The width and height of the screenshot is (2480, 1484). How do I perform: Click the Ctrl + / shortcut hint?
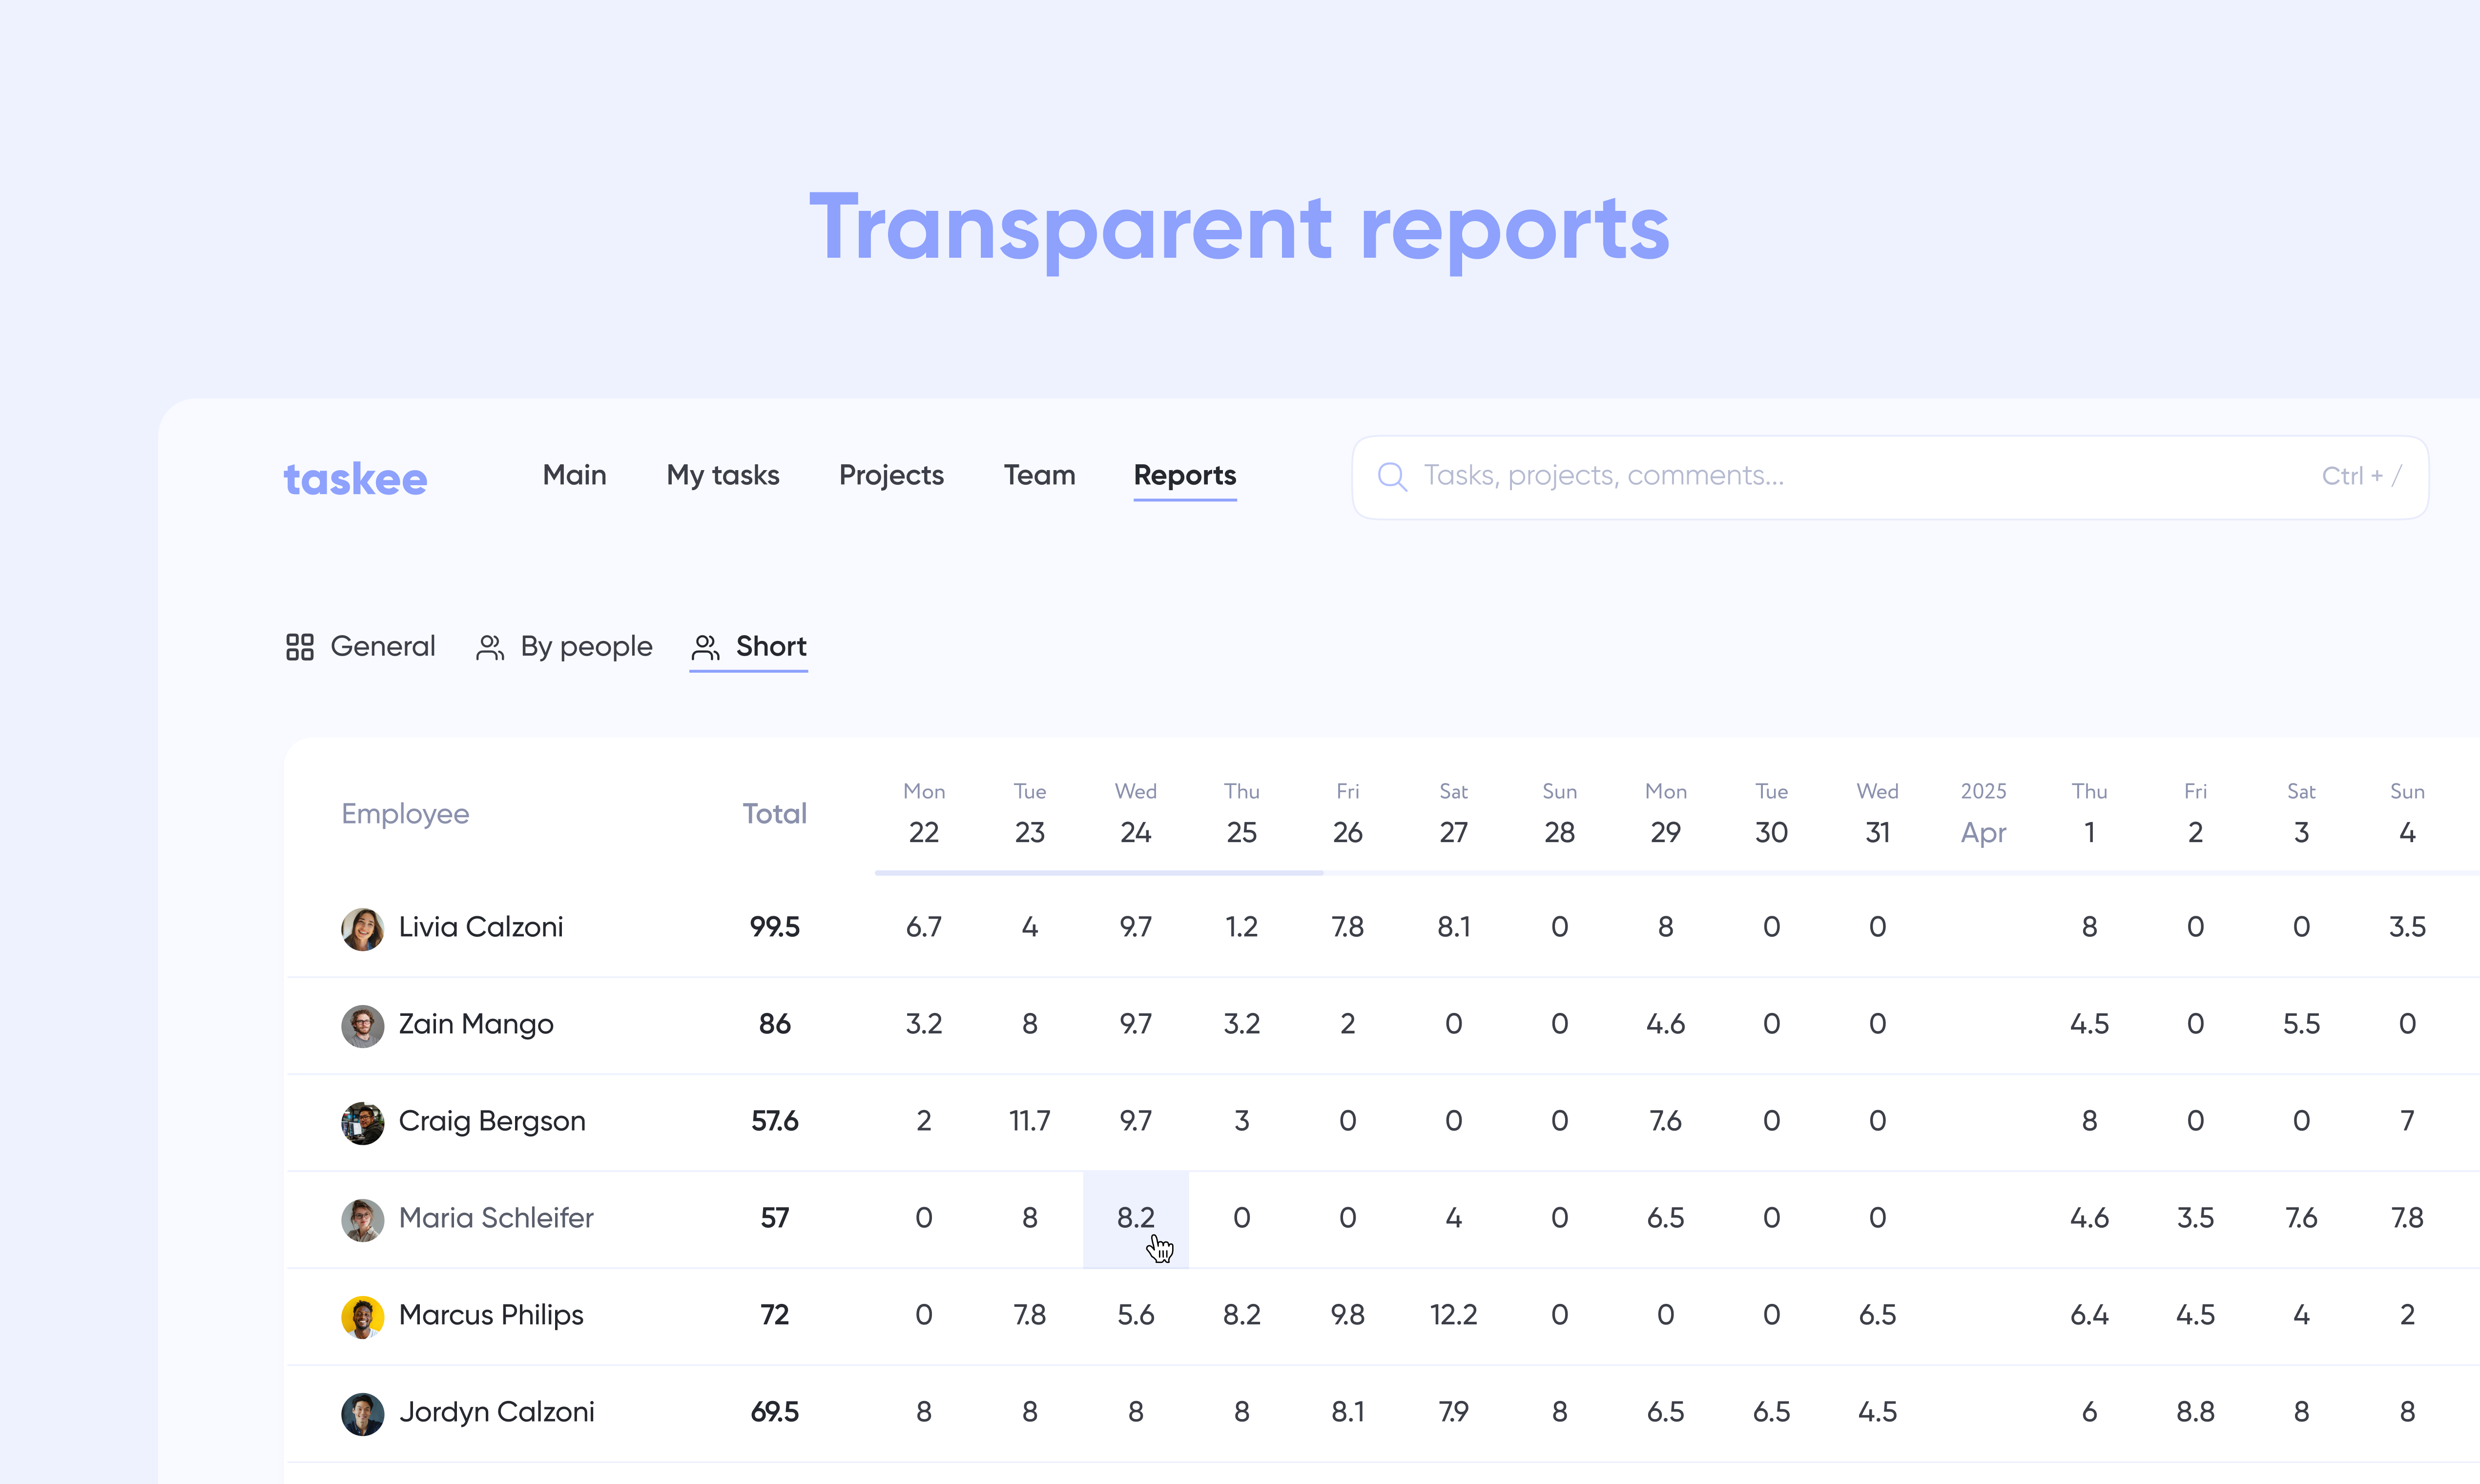tap(2361, 476)
